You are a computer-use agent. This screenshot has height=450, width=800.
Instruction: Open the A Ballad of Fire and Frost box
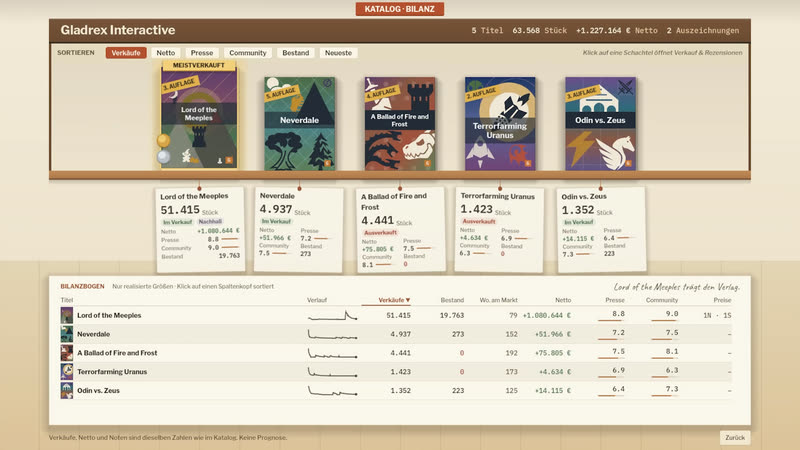point(399,123)
